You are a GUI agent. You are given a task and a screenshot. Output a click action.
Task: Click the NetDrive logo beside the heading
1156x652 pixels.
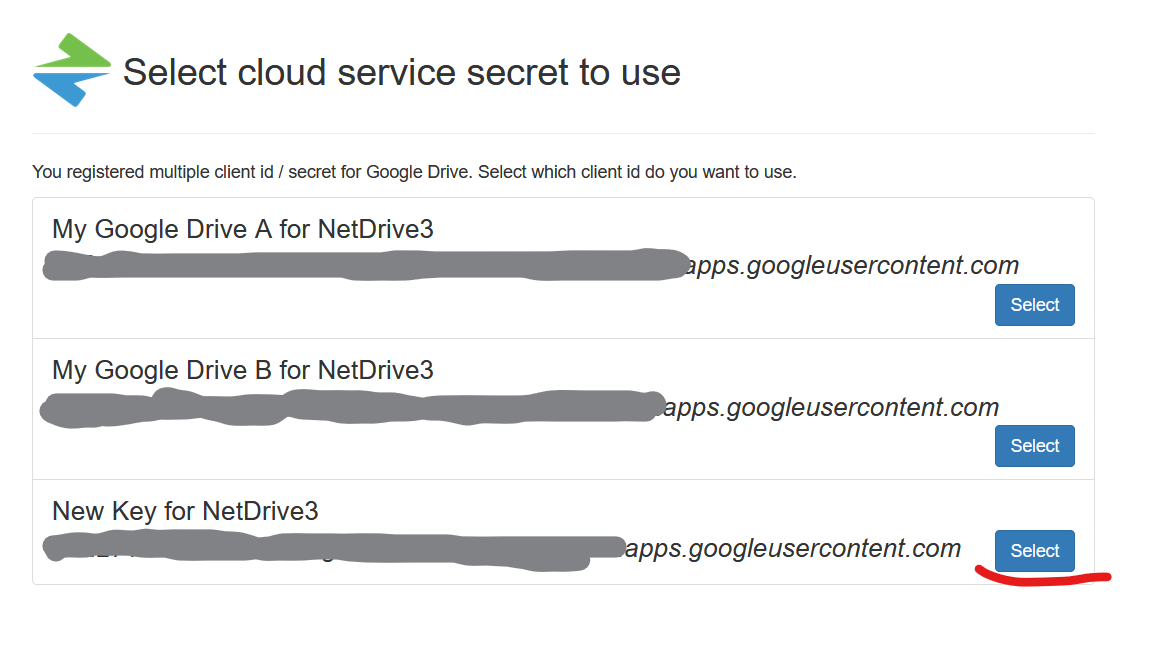tap(72, 70)
